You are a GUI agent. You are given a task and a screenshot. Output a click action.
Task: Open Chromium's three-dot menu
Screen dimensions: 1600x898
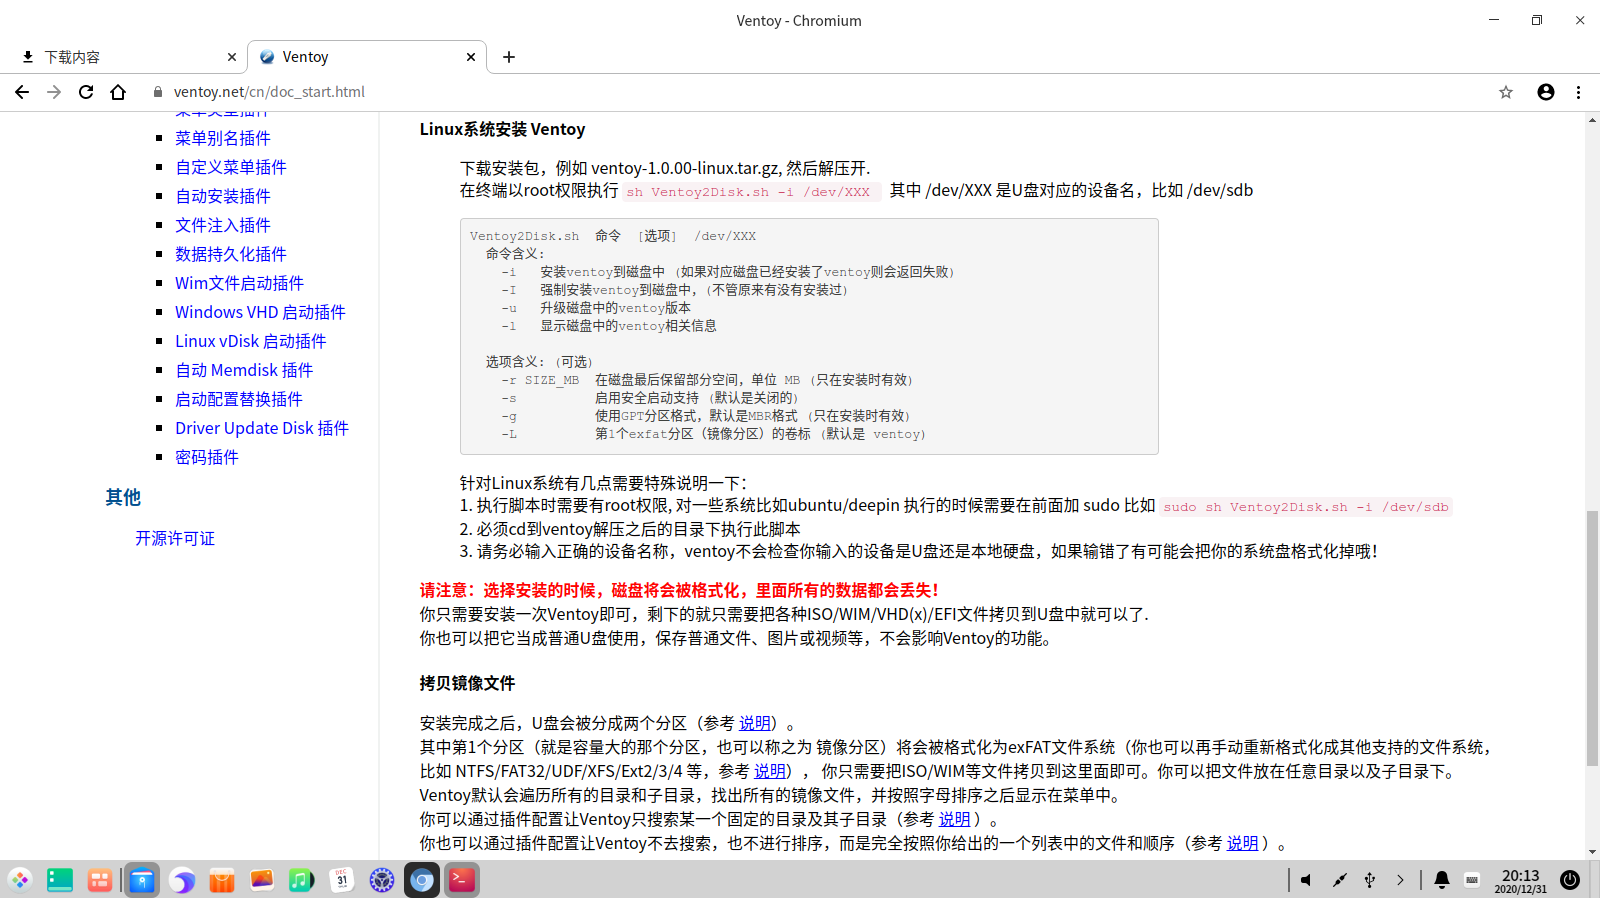point(1579,92)
